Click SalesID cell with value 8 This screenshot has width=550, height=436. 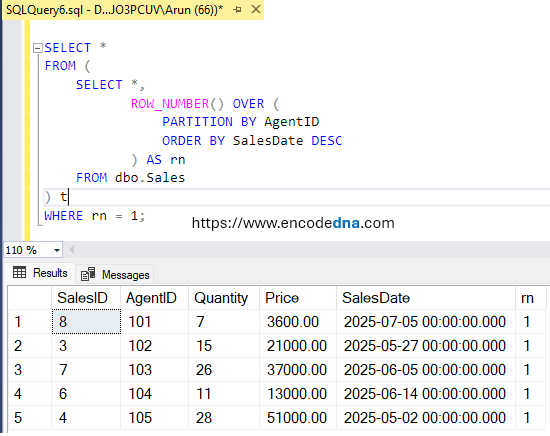pos(86,322)
